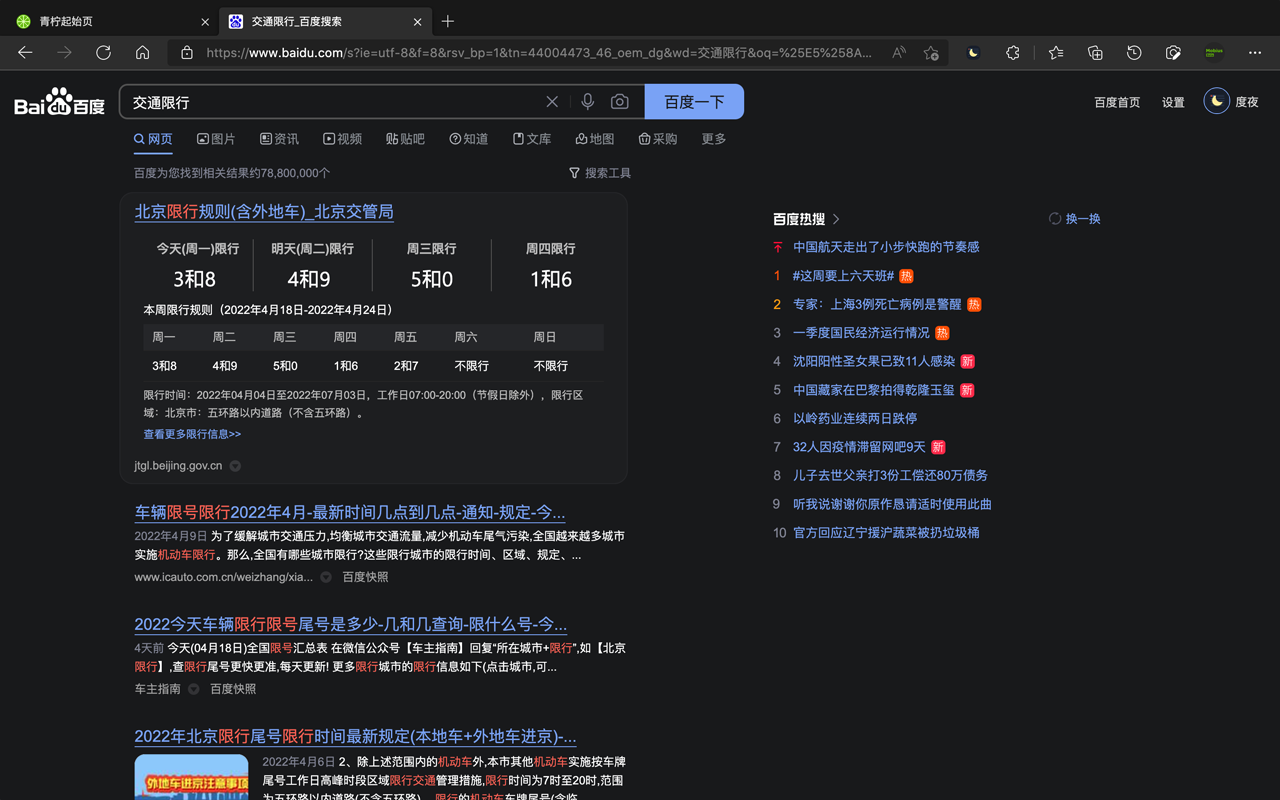This screenshot has width=1280, height=800.
Task: Toggle dark mode via the moon icon
Action: click(x=972, y=53)
